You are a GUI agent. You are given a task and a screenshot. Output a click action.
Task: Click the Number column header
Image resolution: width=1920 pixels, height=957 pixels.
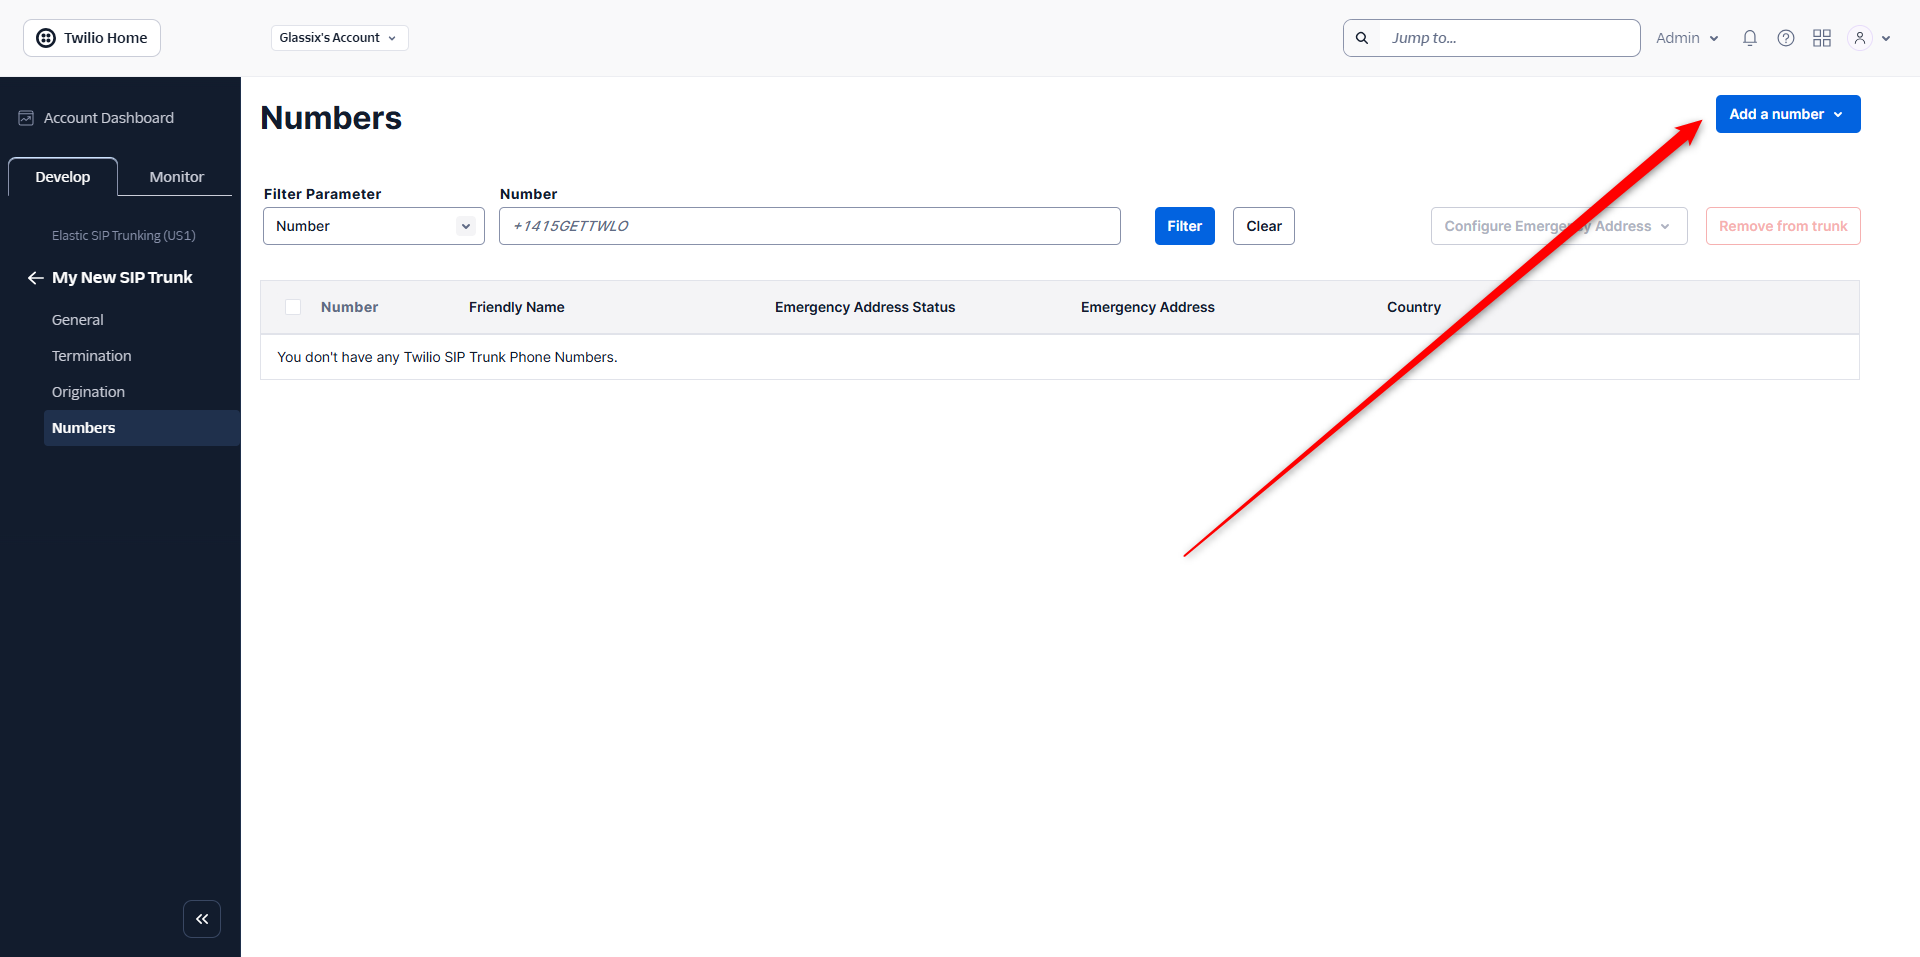tap(349, 307)
